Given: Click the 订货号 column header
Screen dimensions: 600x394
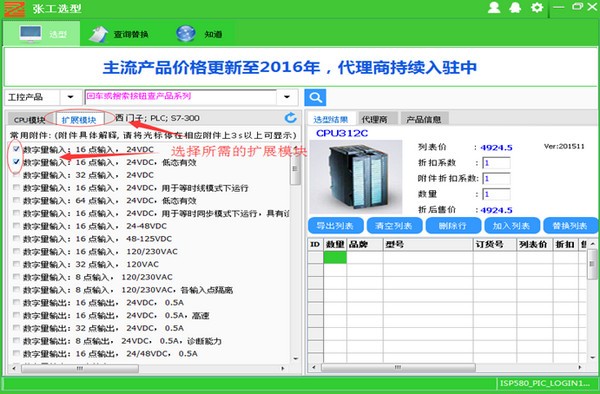Looking at the screenshot, I should (495, 244).
